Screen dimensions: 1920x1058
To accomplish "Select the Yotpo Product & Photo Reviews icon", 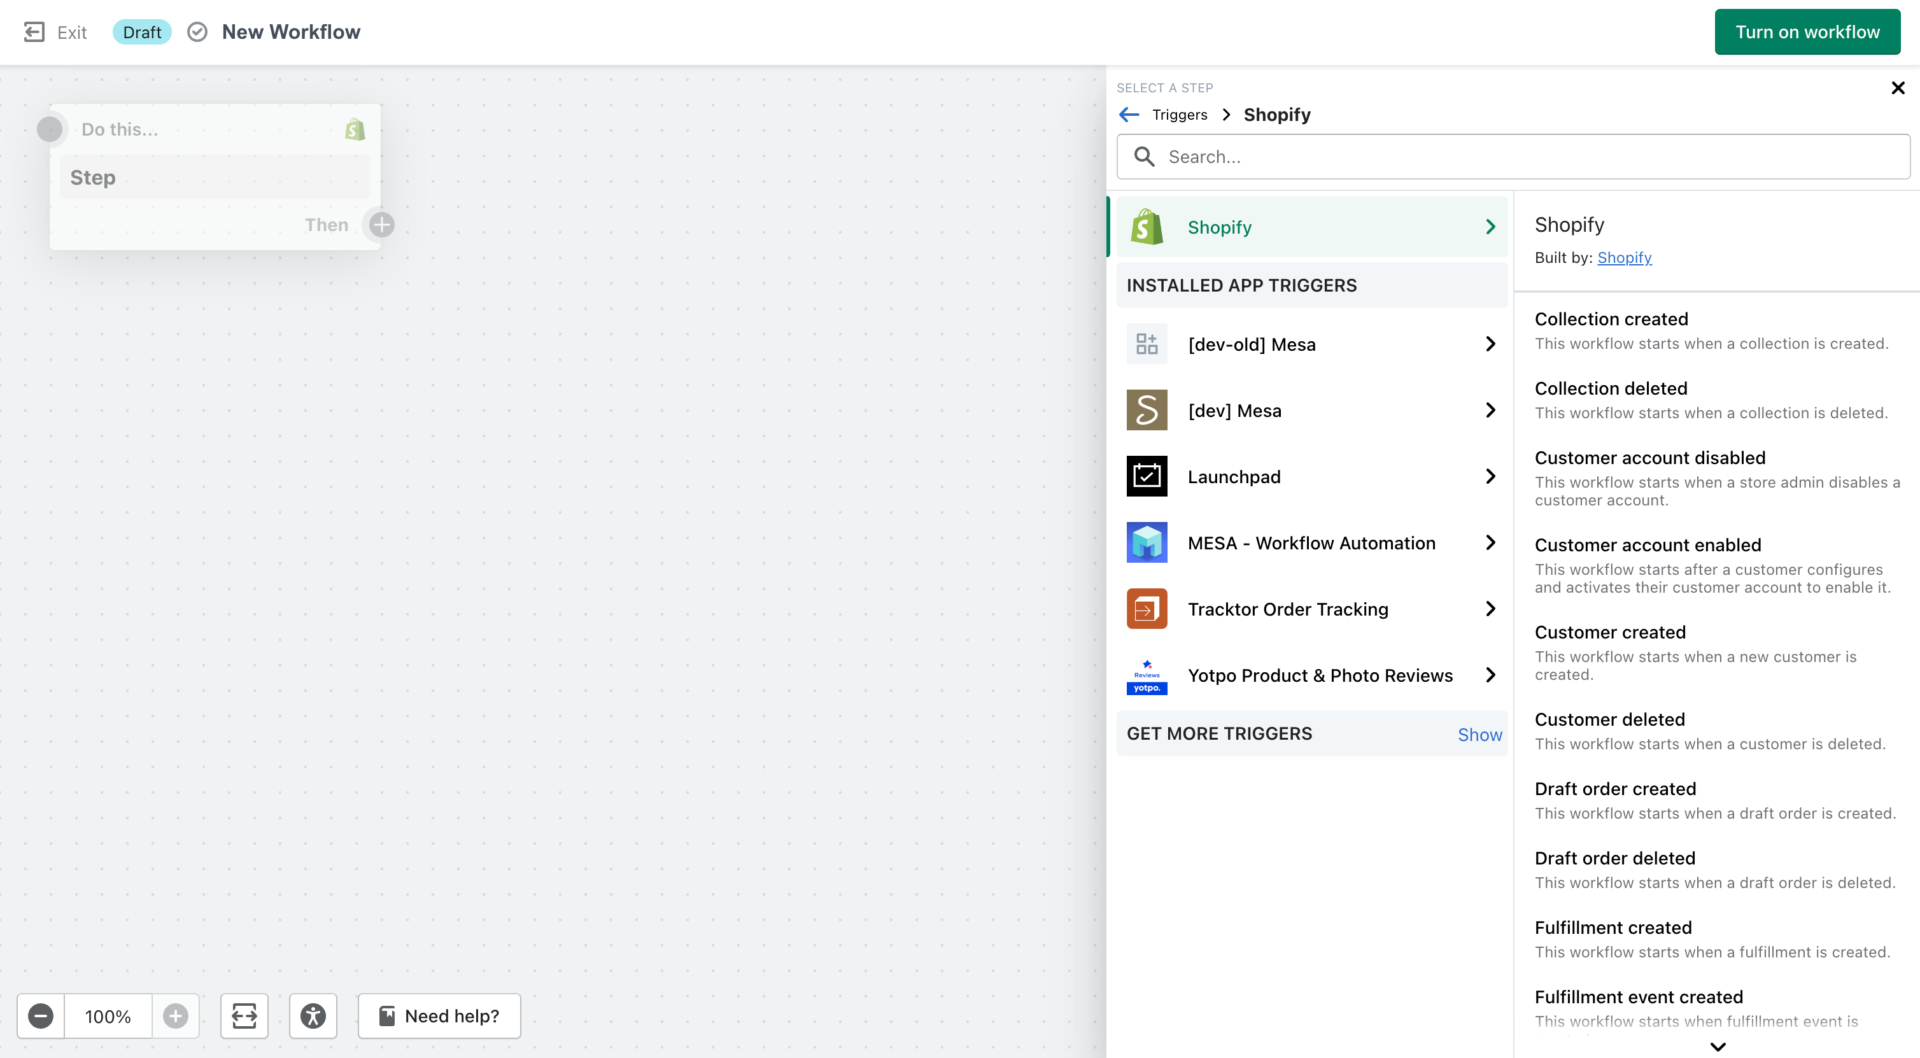I will point(1146,675).
